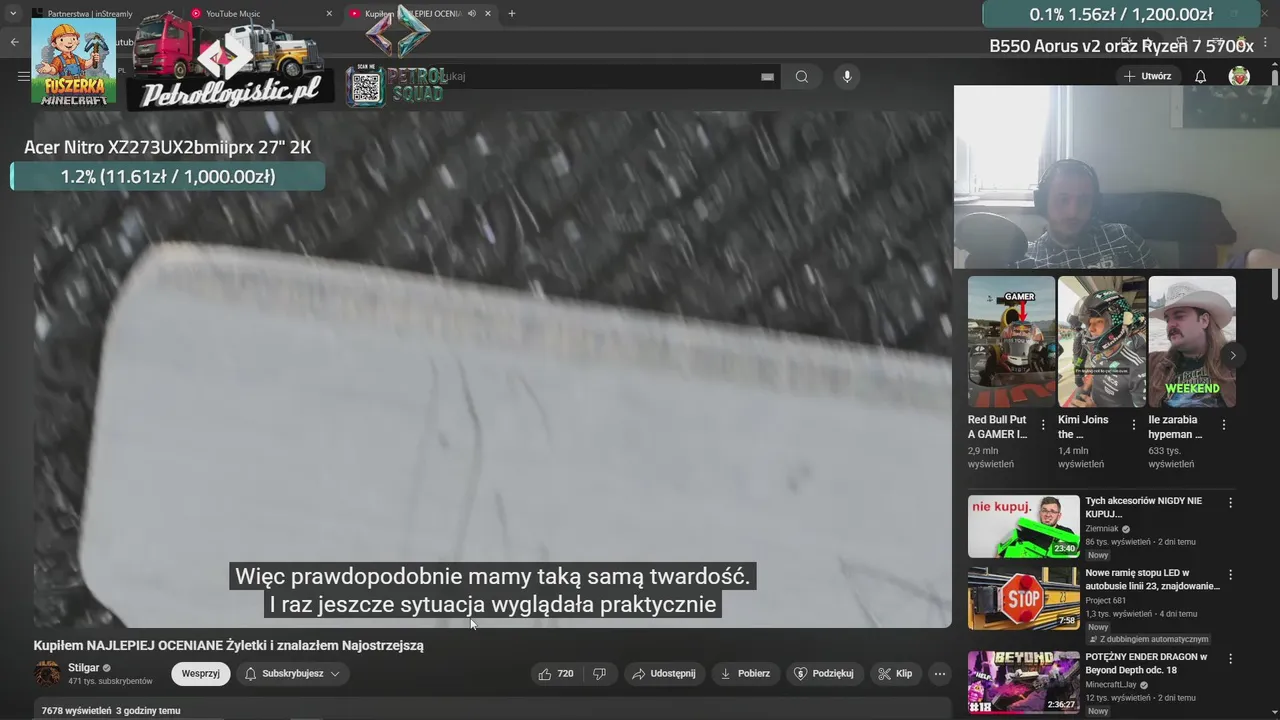
Task: Open options for Red Bull short
Action: [x=1043, y=425]
